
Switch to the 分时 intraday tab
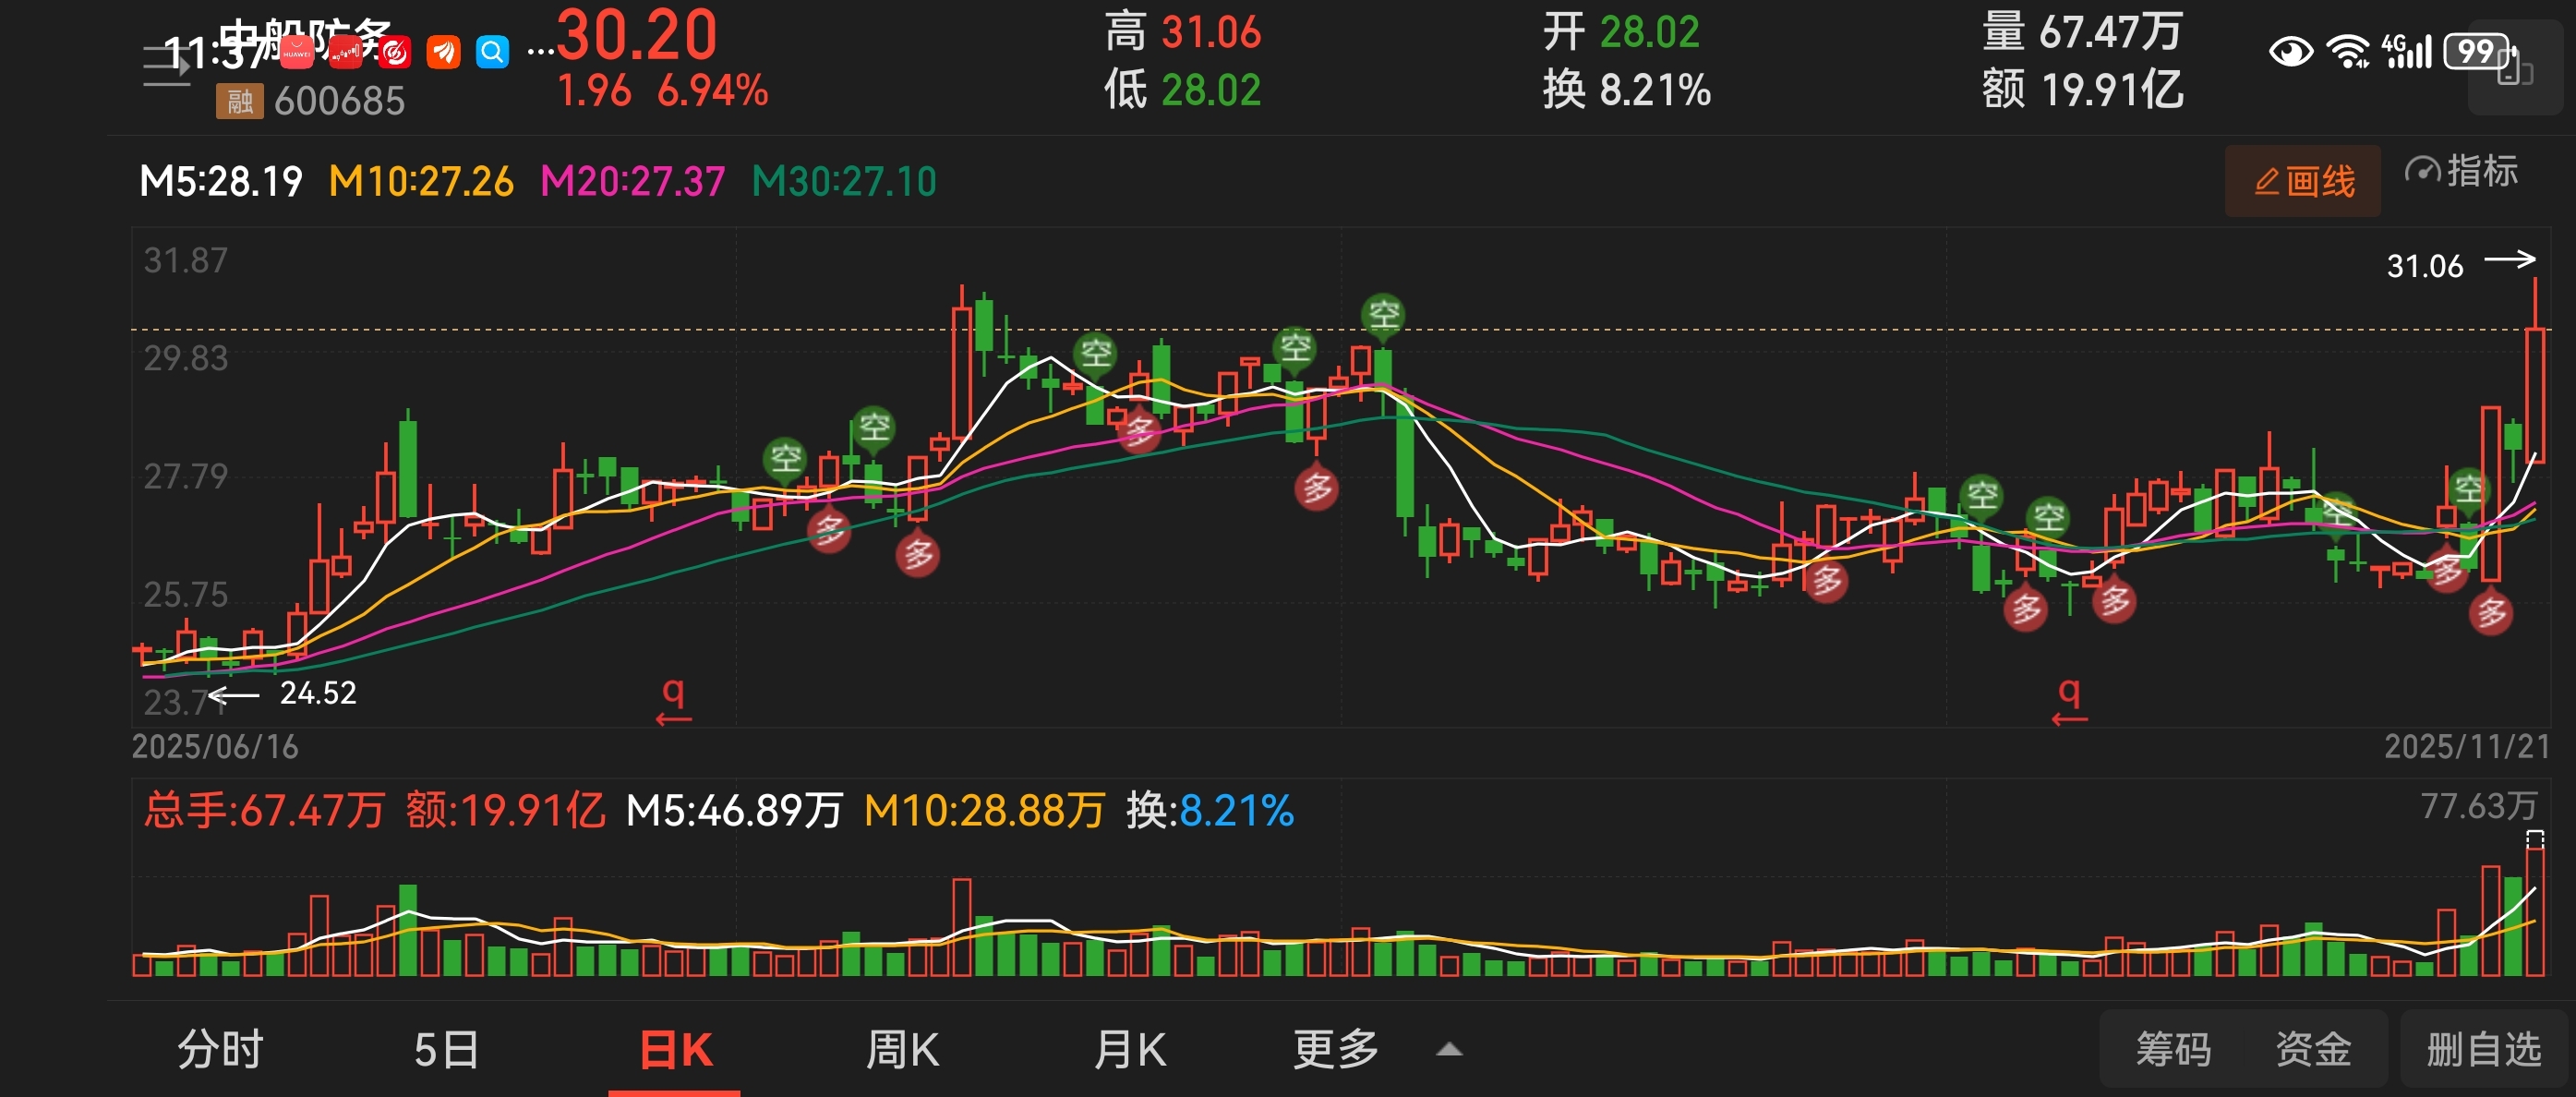click(220, 1049)
